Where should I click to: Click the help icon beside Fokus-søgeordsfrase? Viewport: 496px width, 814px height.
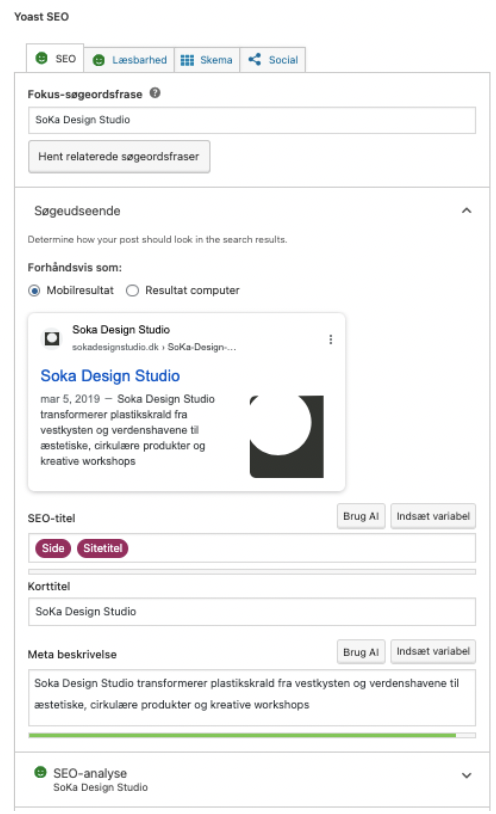click(155, 93)
